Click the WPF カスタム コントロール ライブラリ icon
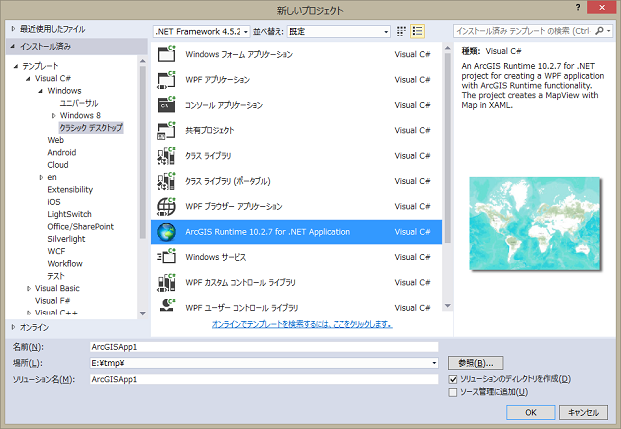The image size is (621, 429). tap(166, 282)
